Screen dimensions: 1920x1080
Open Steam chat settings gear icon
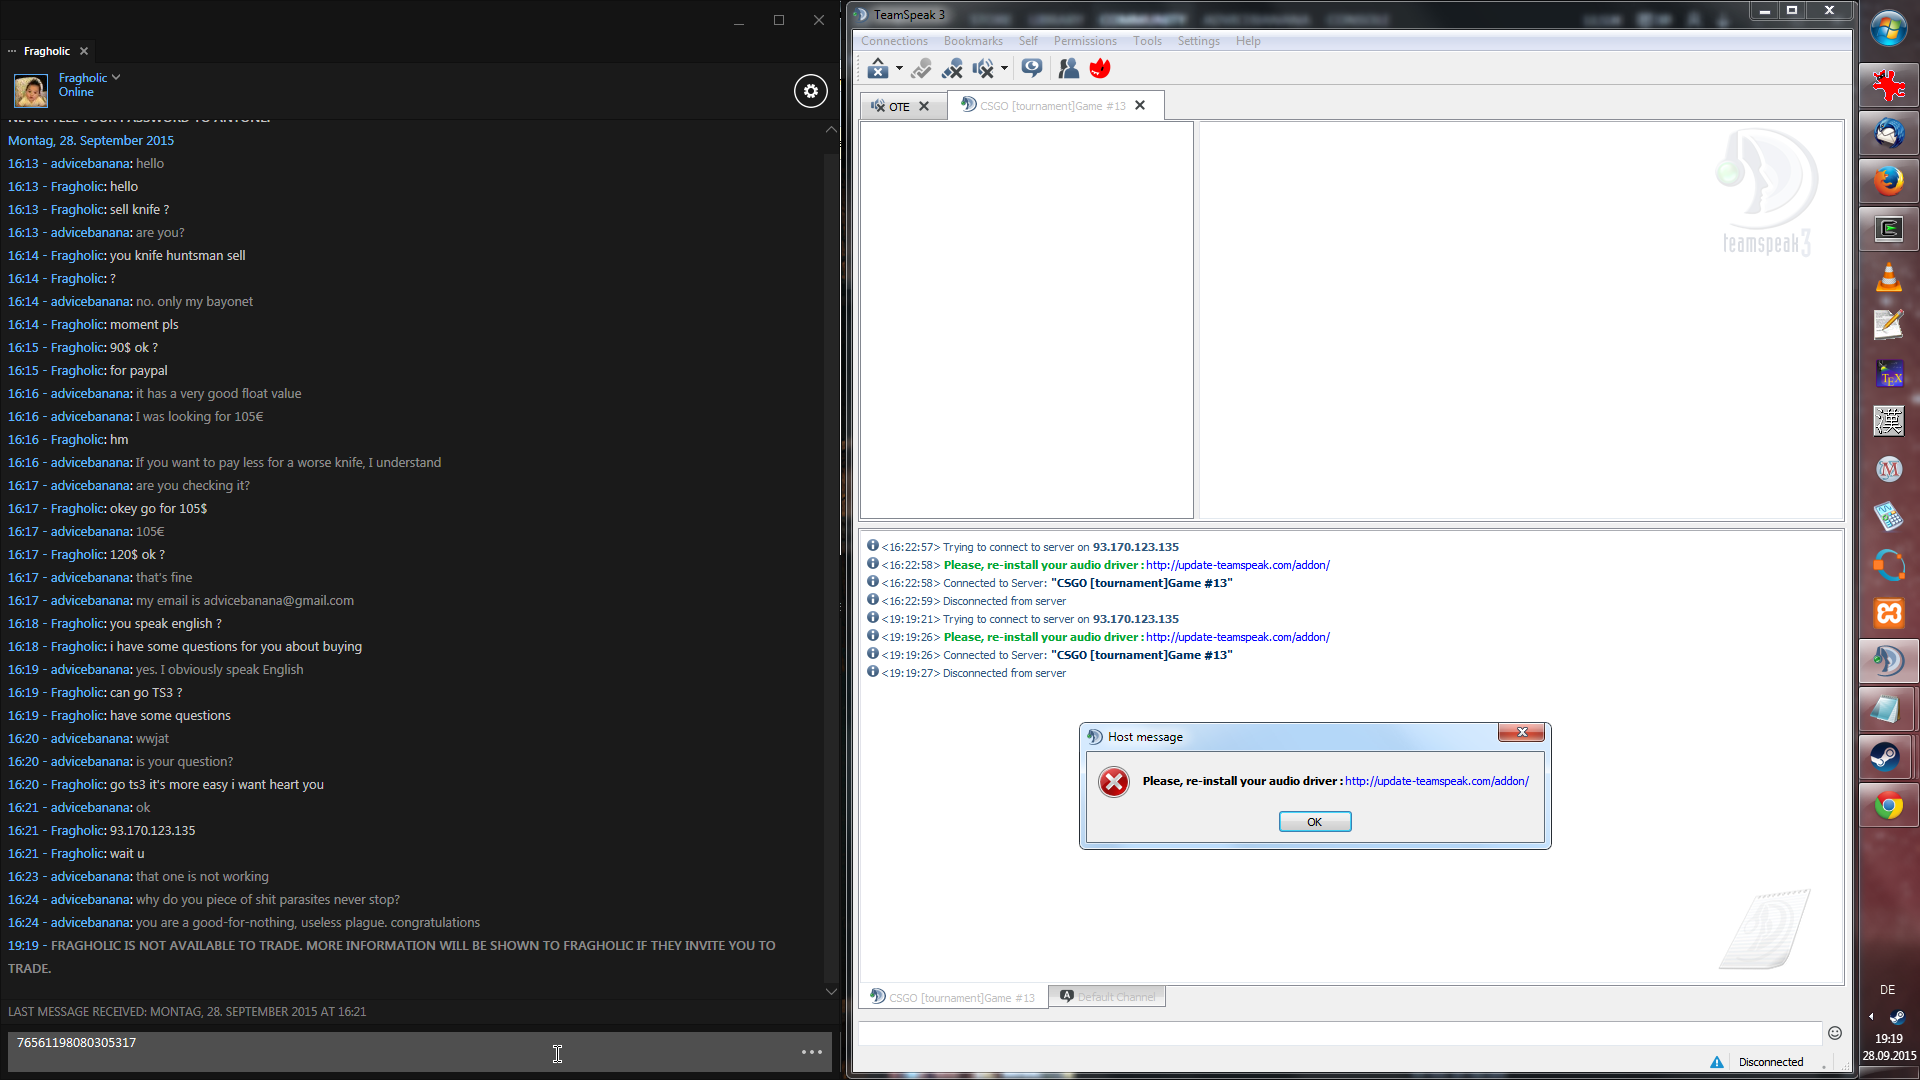coord(810,91)
